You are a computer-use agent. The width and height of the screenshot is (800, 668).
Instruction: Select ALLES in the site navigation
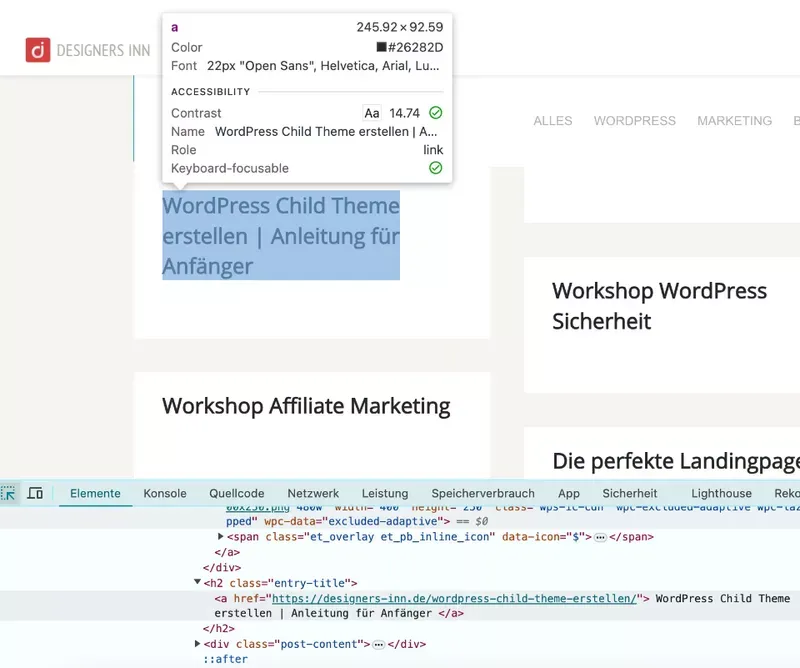pos(552,121)
